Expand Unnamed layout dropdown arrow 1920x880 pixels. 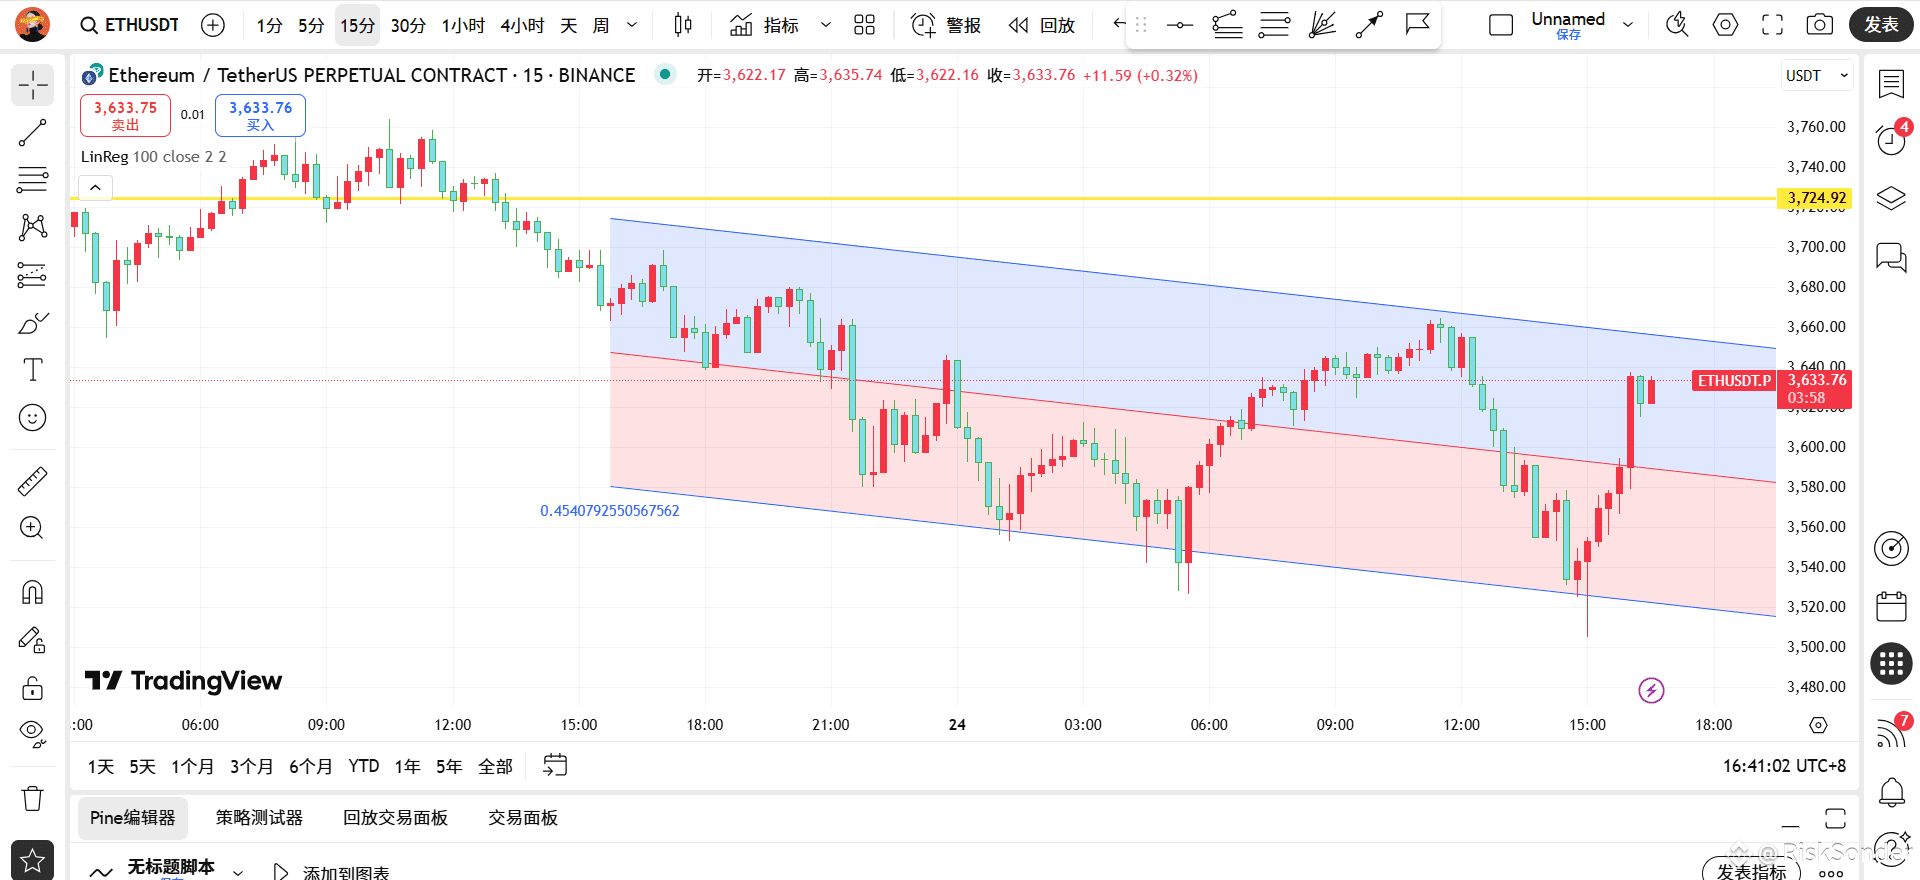point(1628,25)
